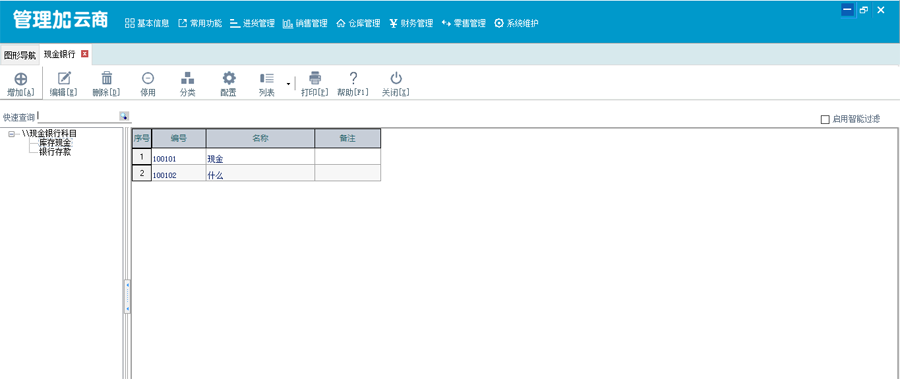Viewport: 900px width, 379px height.
Task: Click the 停用 disable icon
Action: 148,78
